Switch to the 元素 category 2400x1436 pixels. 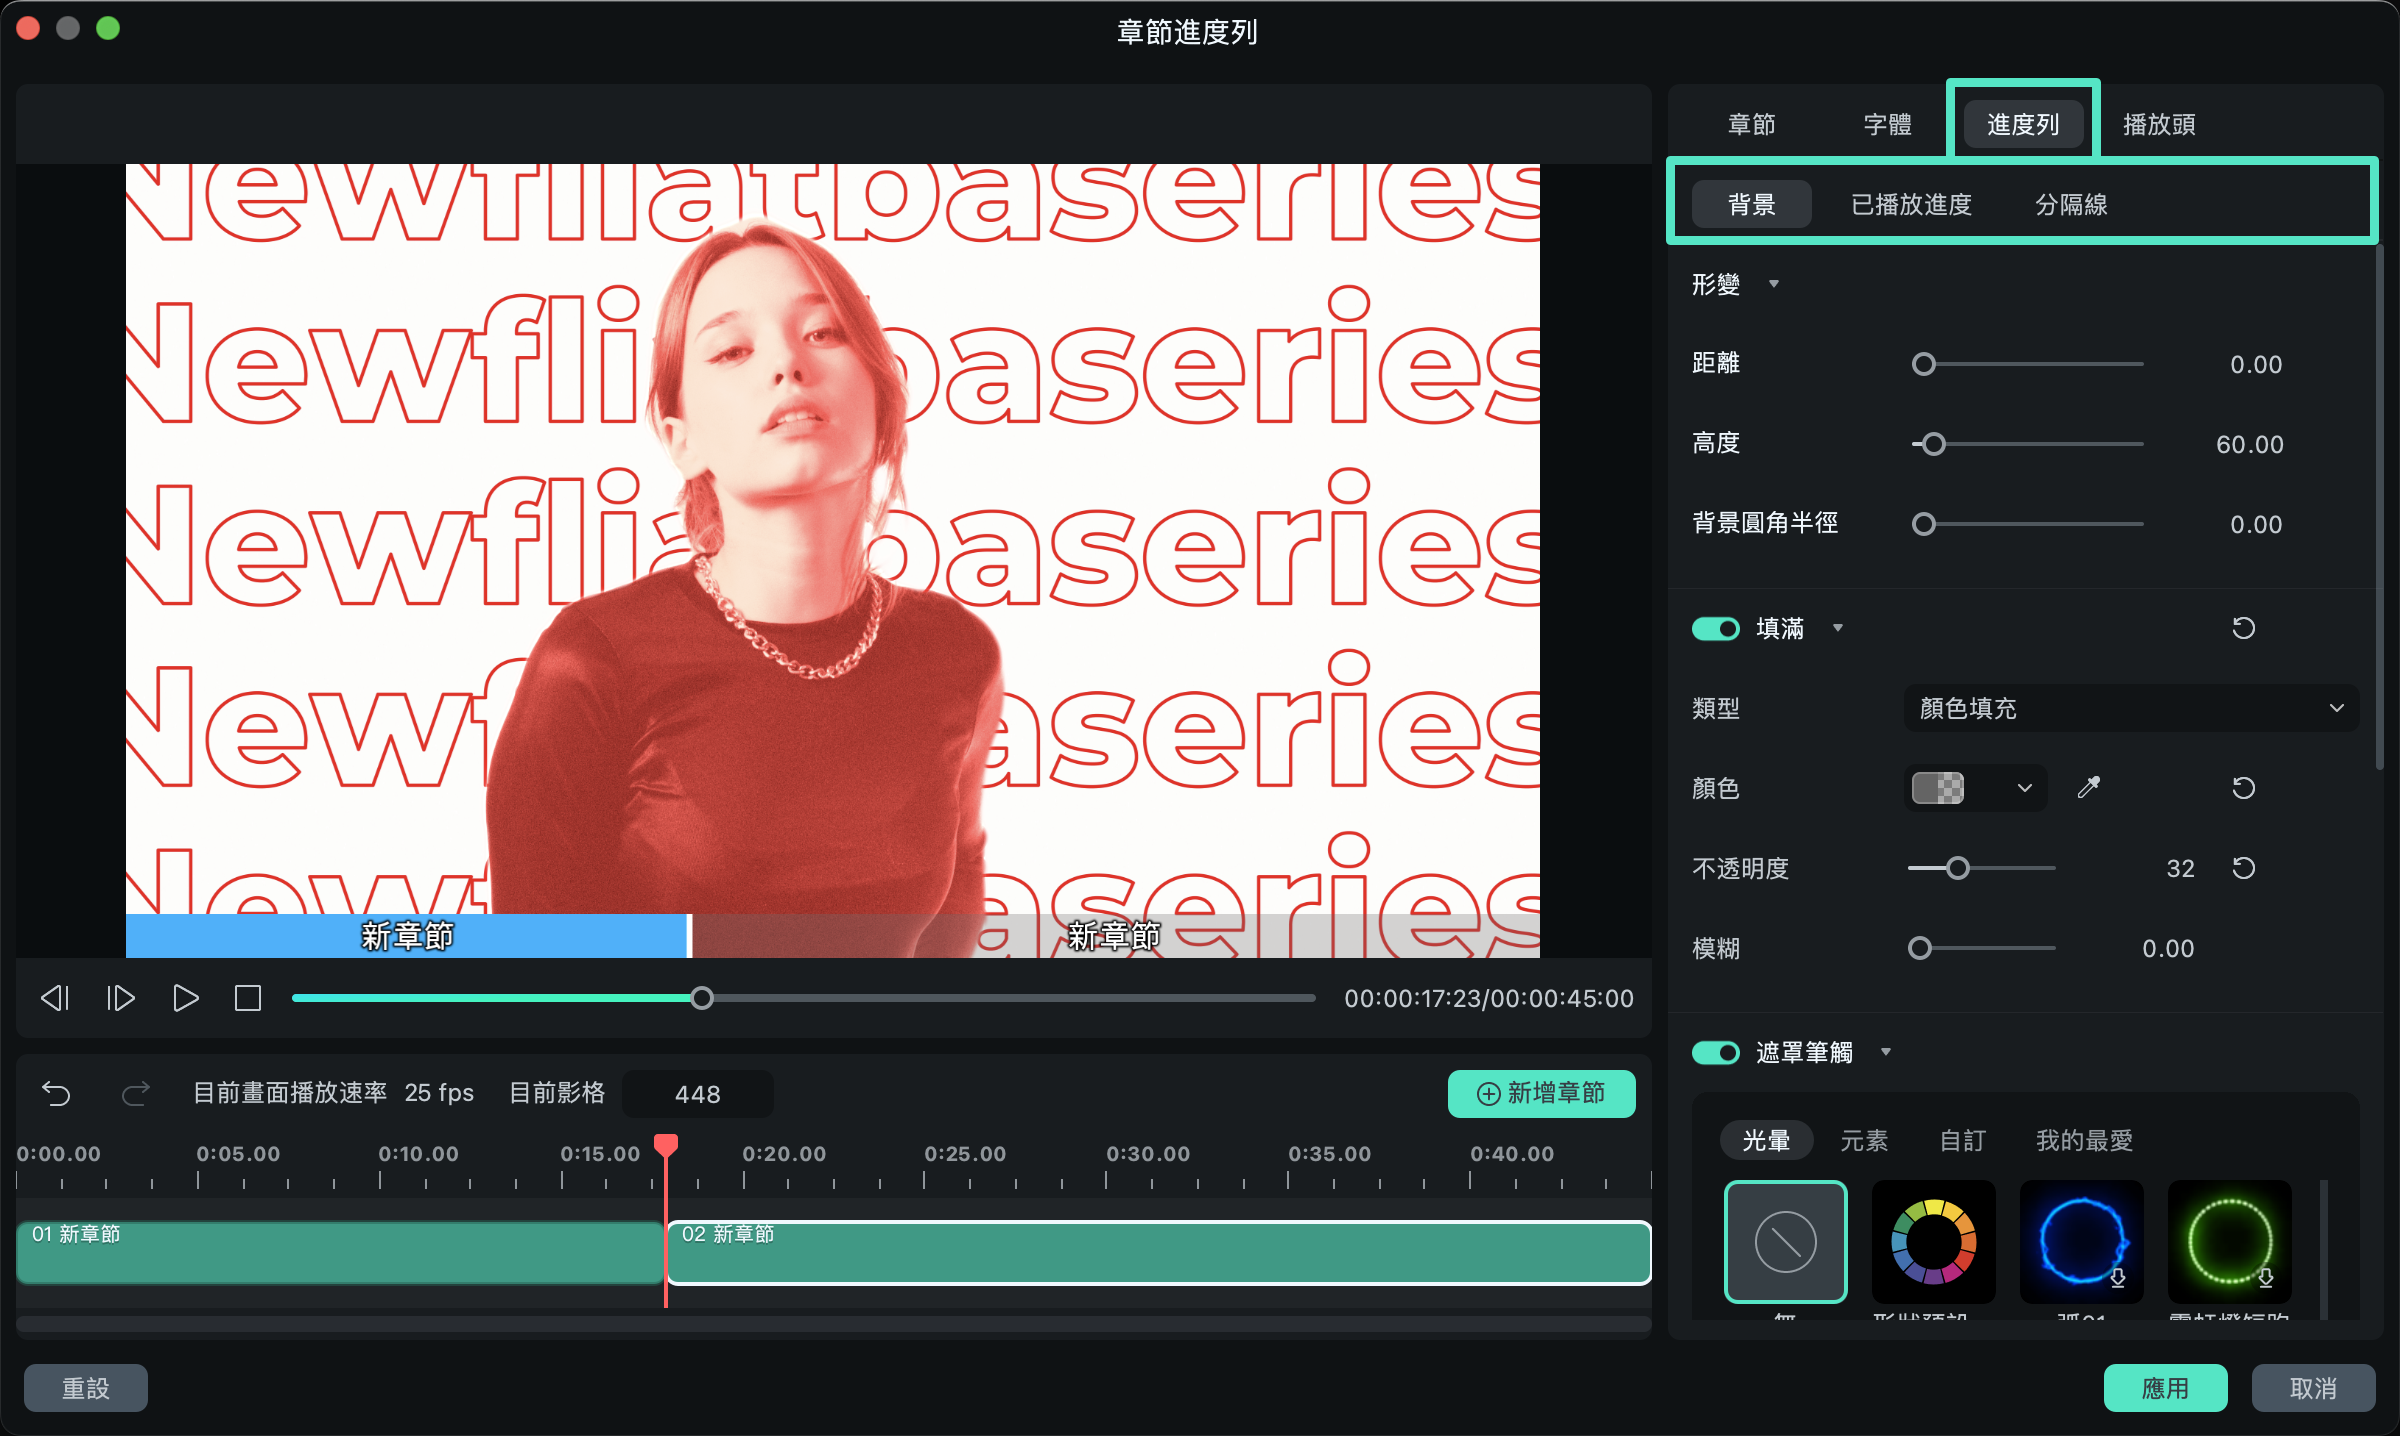coord(1865,1140)
